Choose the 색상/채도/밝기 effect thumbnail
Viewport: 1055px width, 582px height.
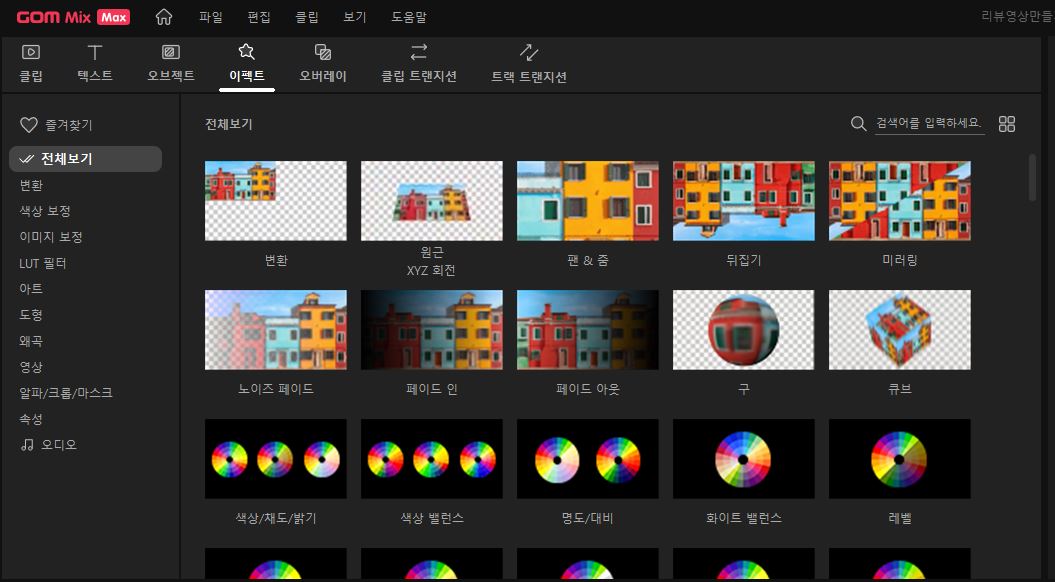click(276, 459)
